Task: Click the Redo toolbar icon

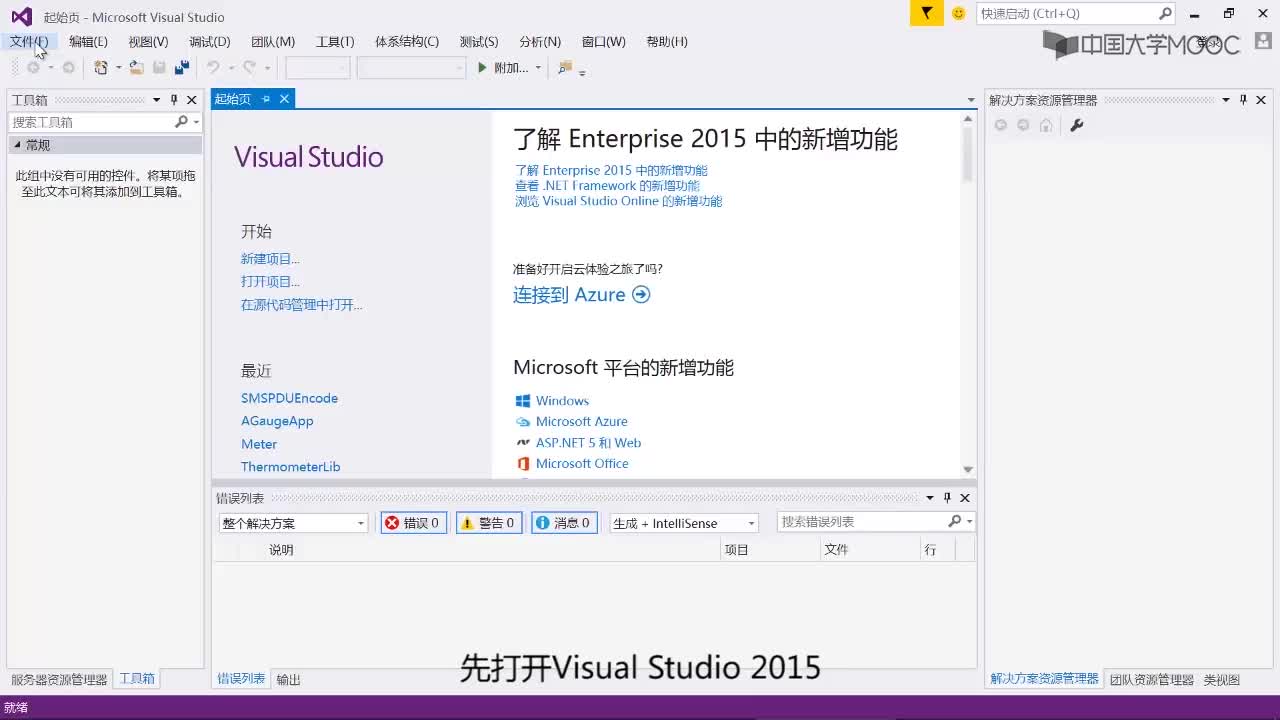Action: [x=250, y=68]
